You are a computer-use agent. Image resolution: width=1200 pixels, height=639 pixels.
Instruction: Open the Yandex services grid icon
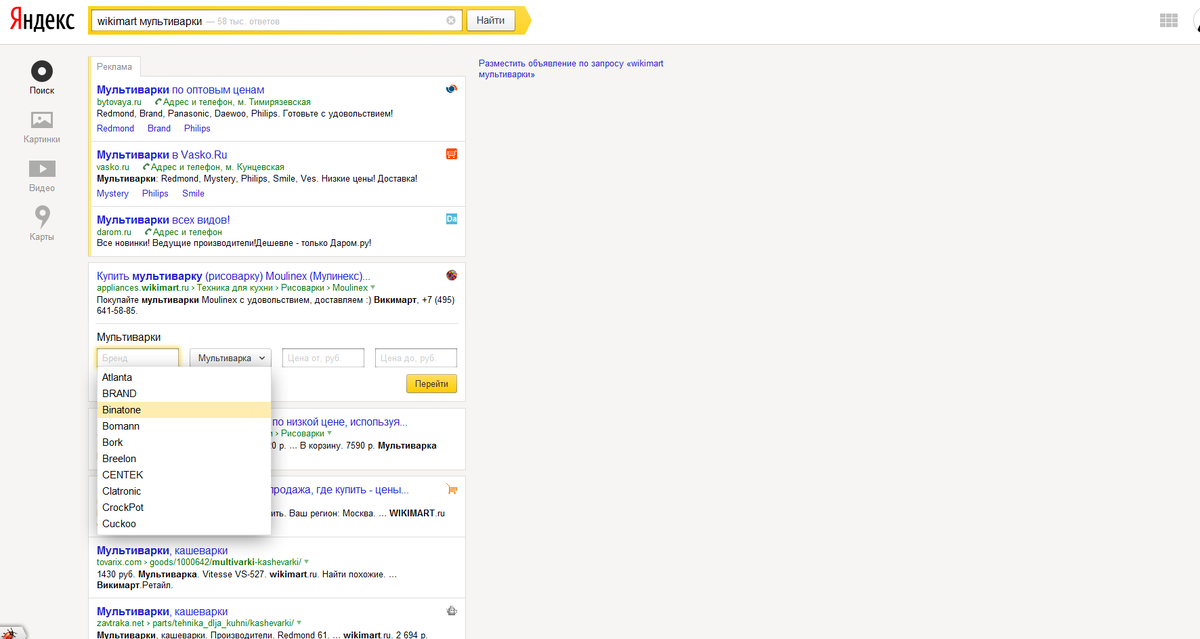click(x=1168, y=21)
